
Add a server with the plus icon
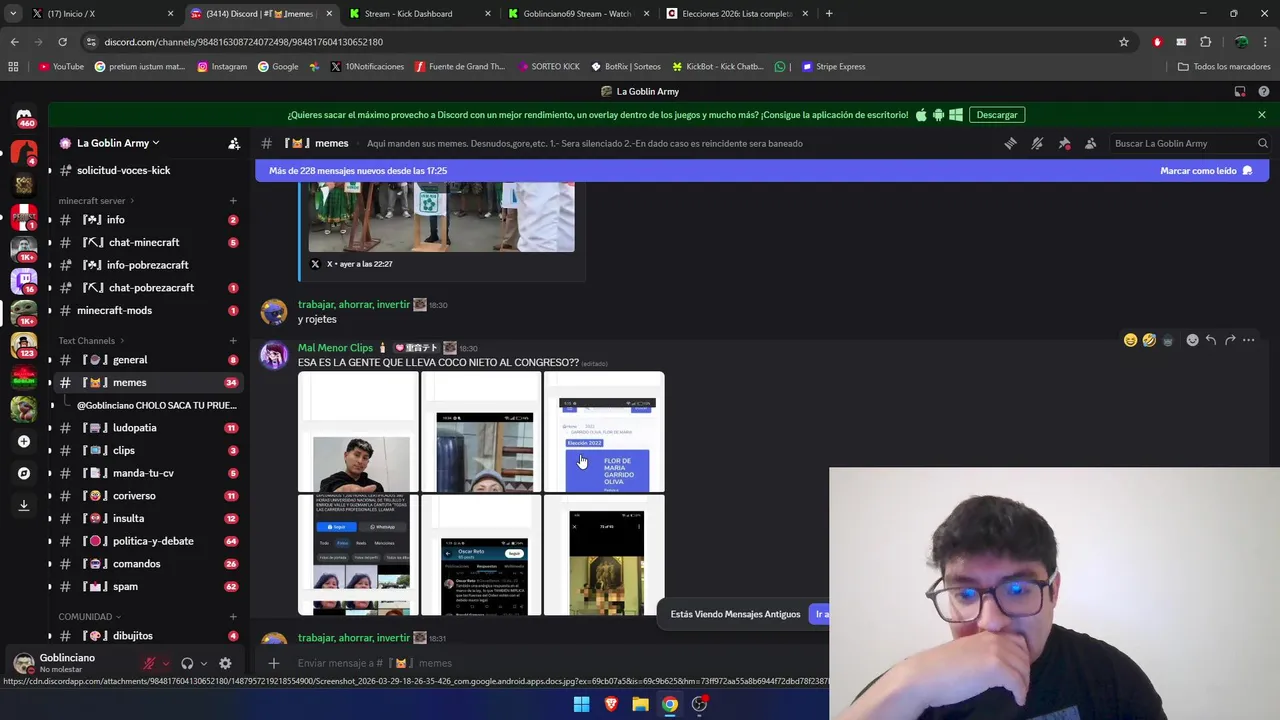(24, 441)
